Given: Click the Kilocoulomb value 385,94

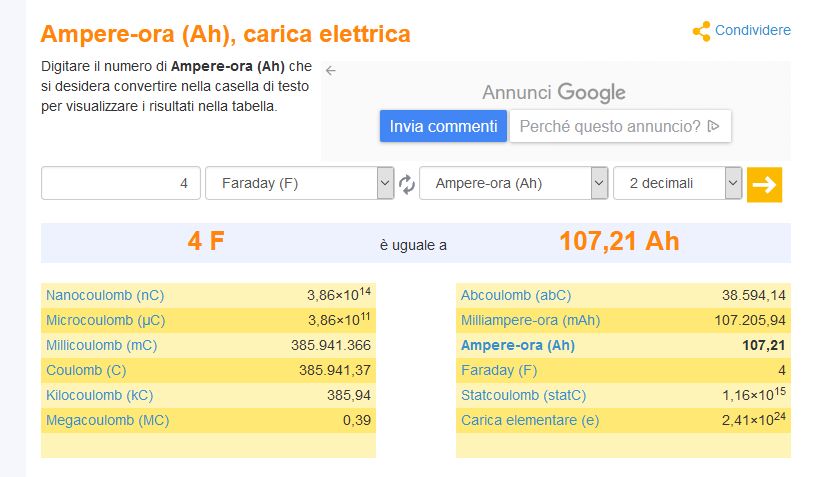Looking at the screenshot, I should click(x=349, y=395).
